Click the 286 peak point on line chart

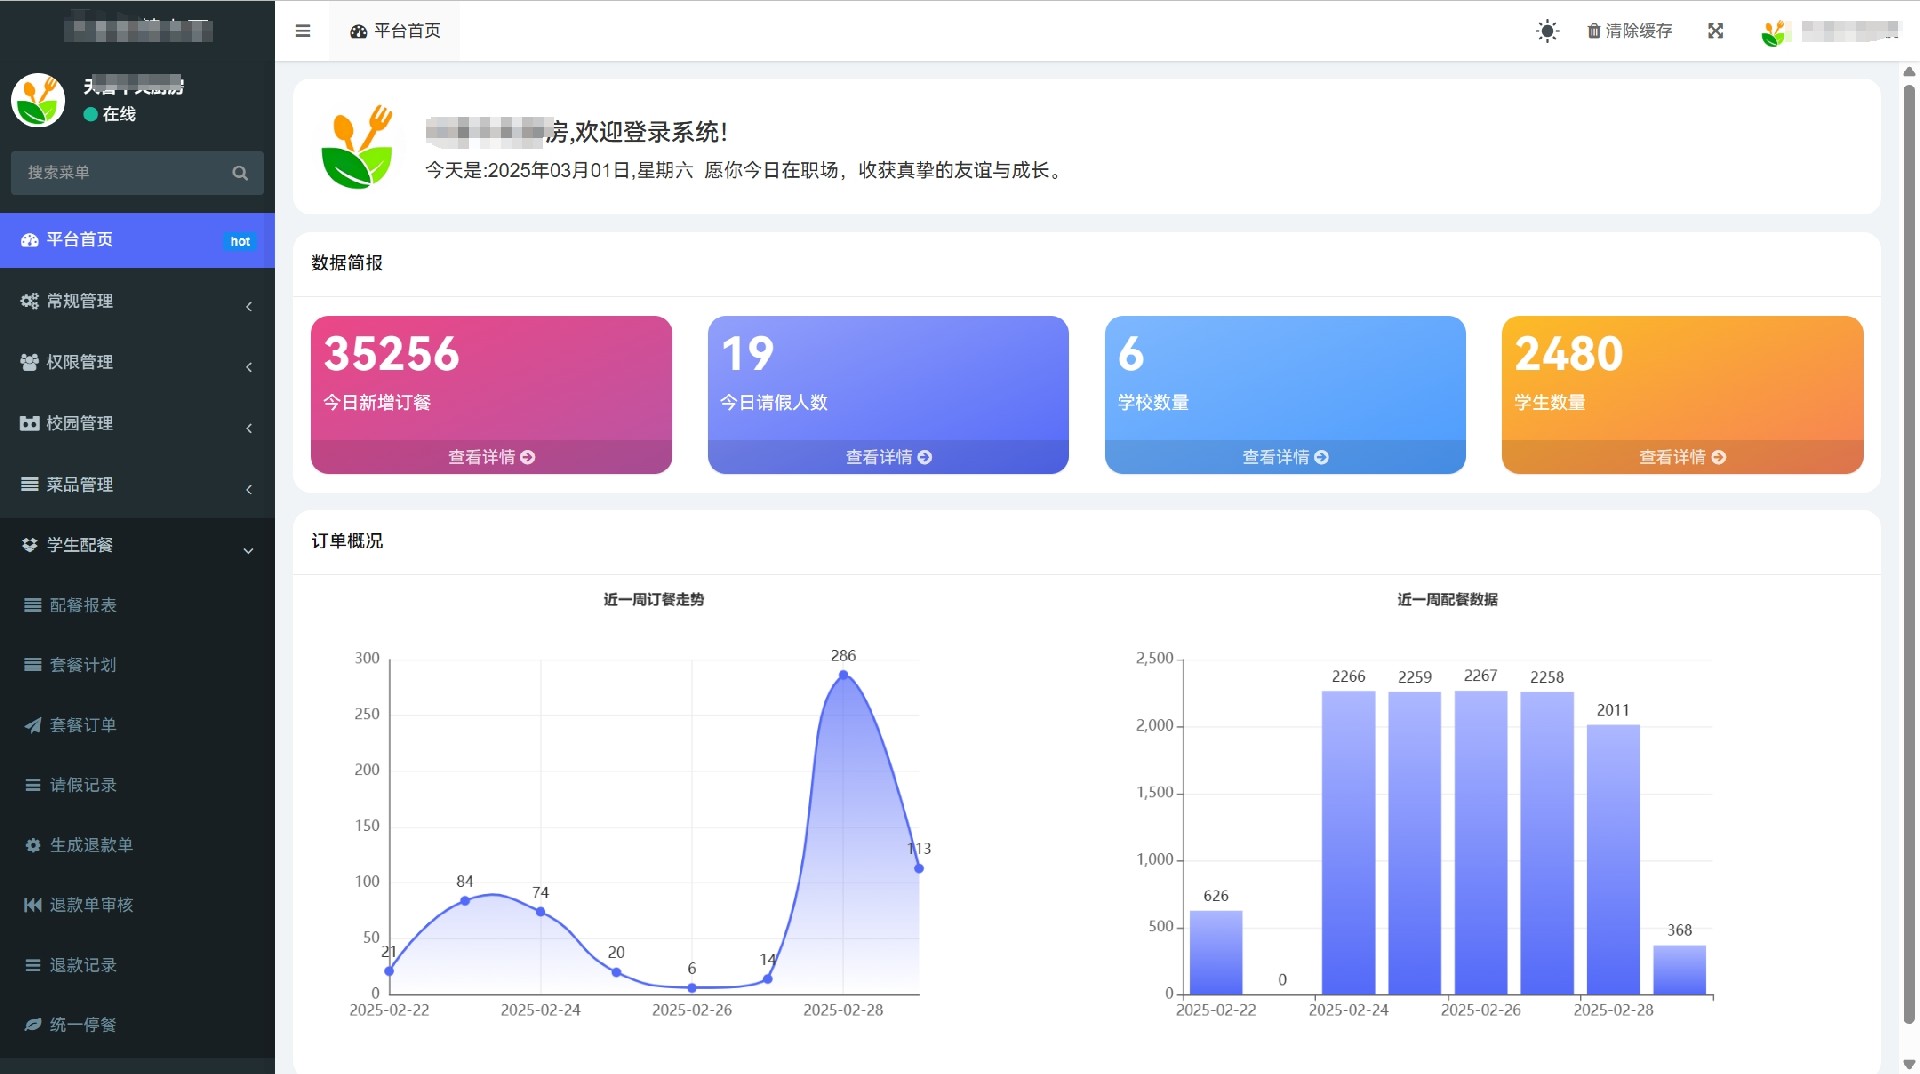[x=843, y=675]
